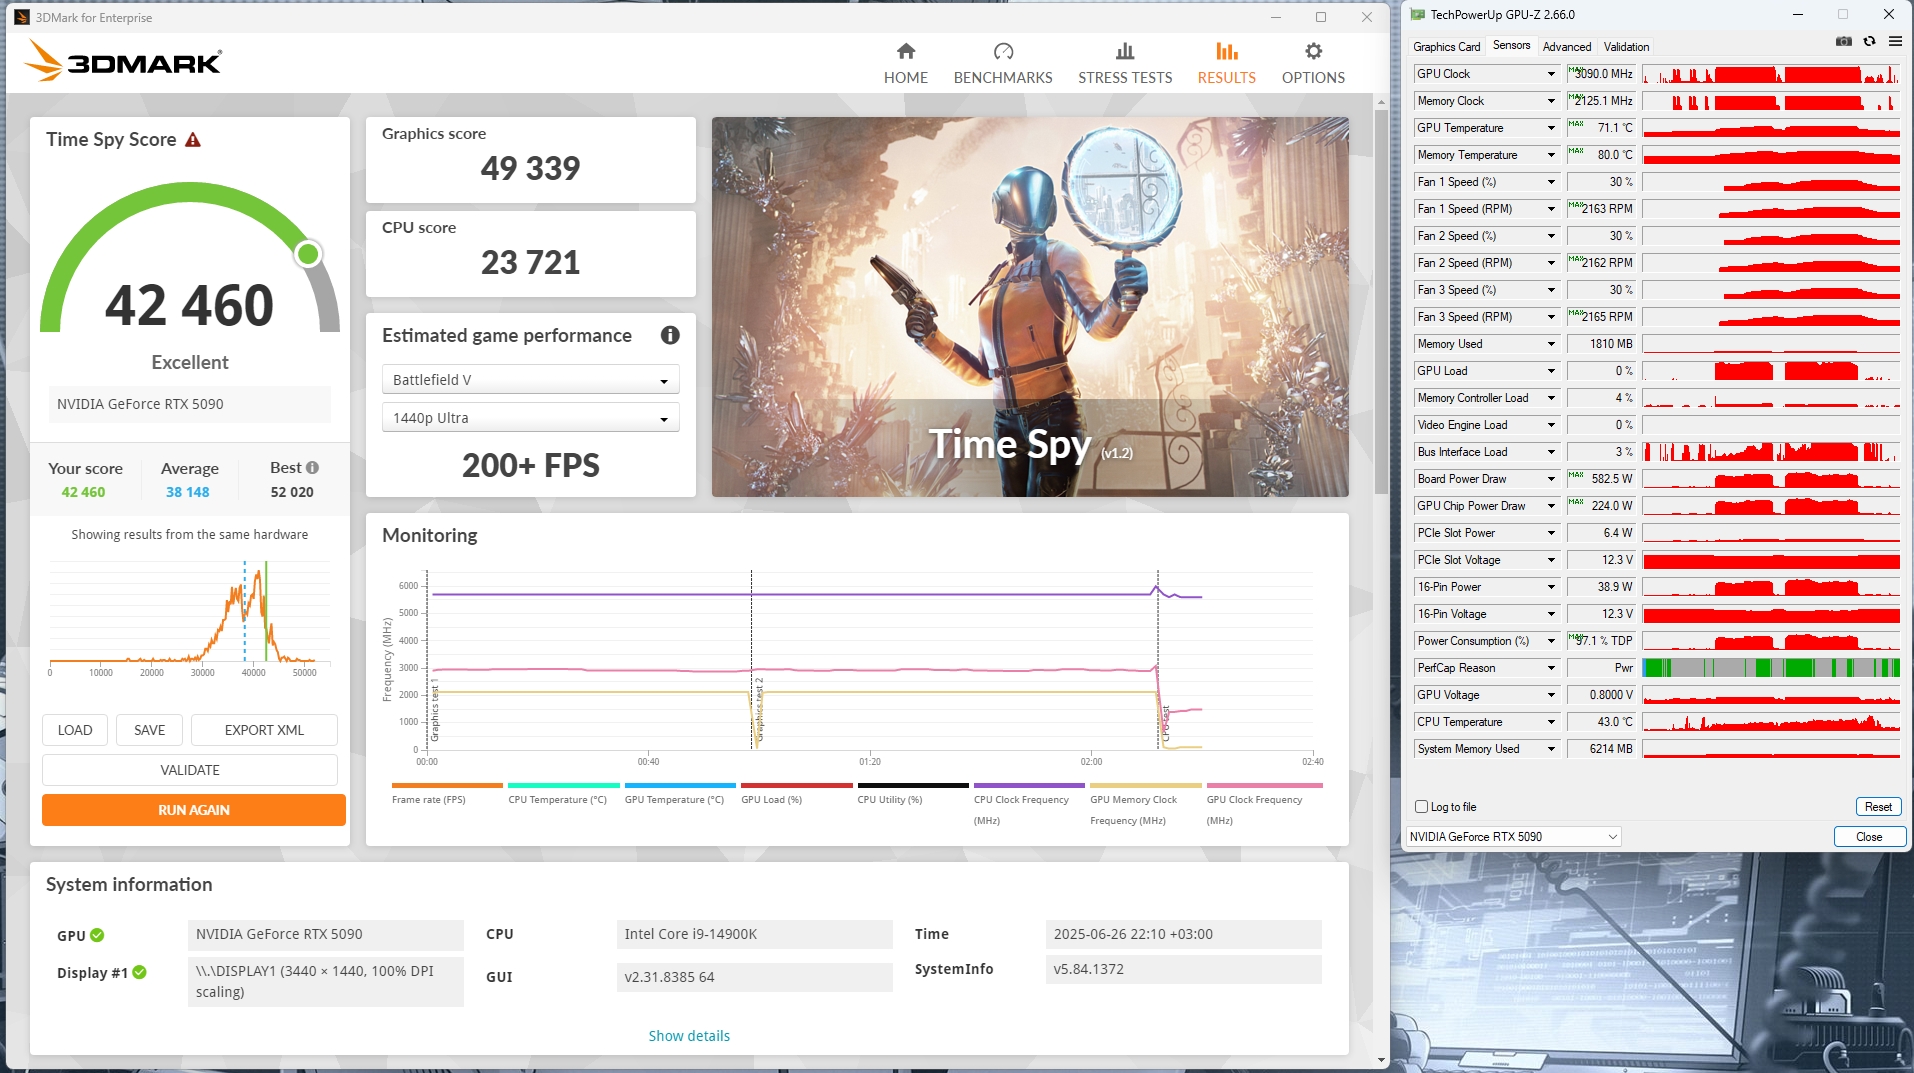The image size is (1914, 1073).
Task: Click the CPU Temperature legend color bar
Action: [563, 786]
